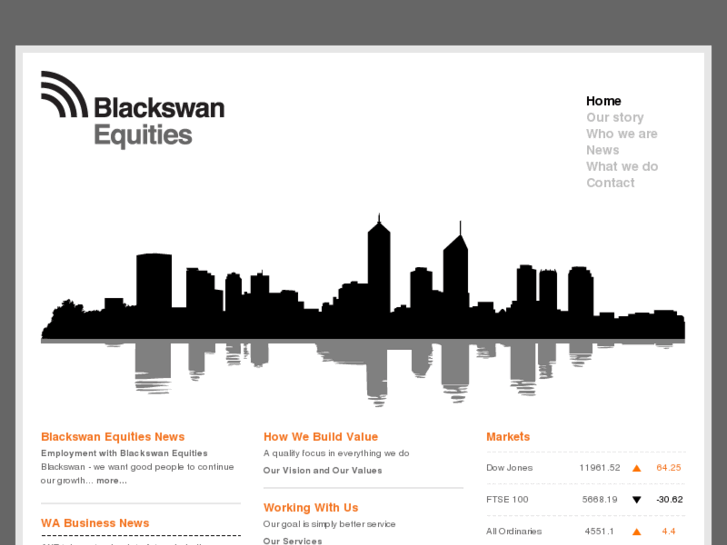
Task: Click the black down arrow for FTSE 100
Action: click(637, 500)
